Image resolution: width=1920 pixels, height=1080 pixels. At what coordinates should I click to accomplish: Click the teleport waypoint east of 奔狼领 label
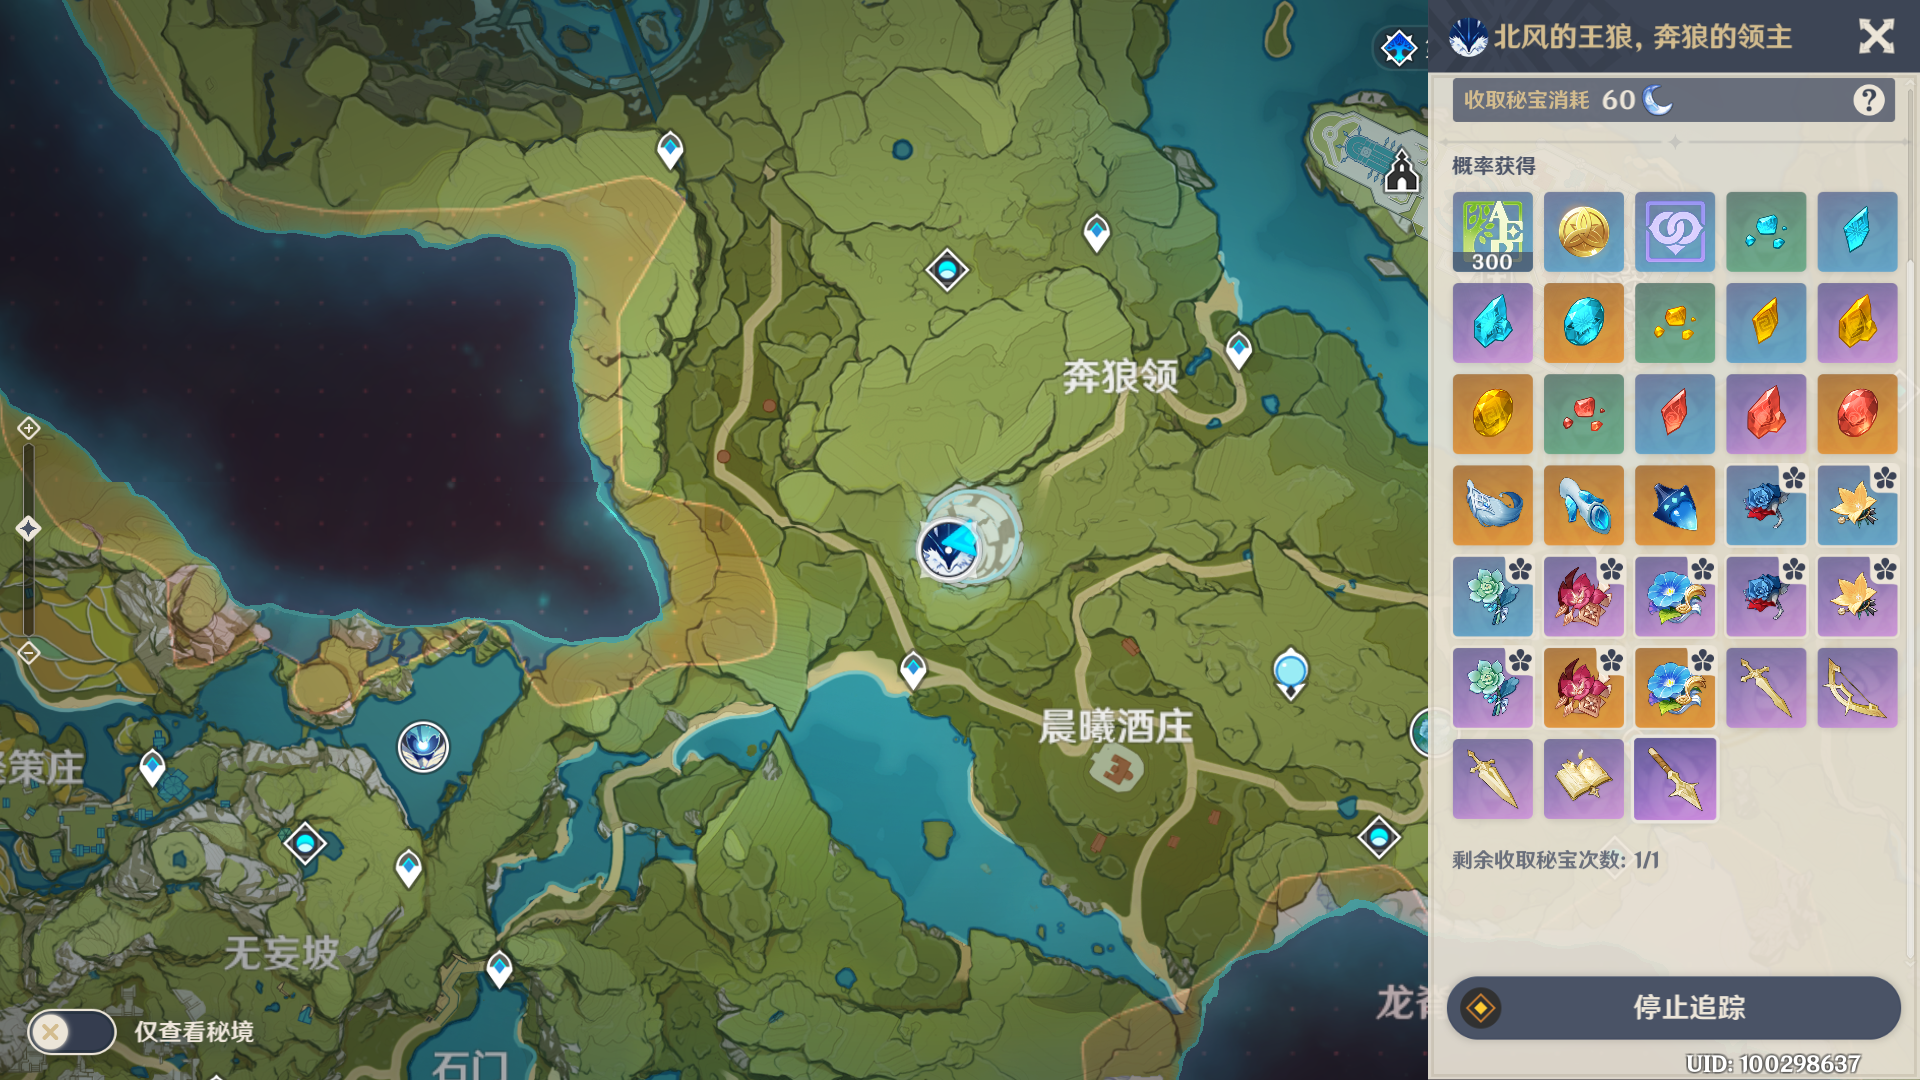pyautogui.click(x=1239, y=350)
